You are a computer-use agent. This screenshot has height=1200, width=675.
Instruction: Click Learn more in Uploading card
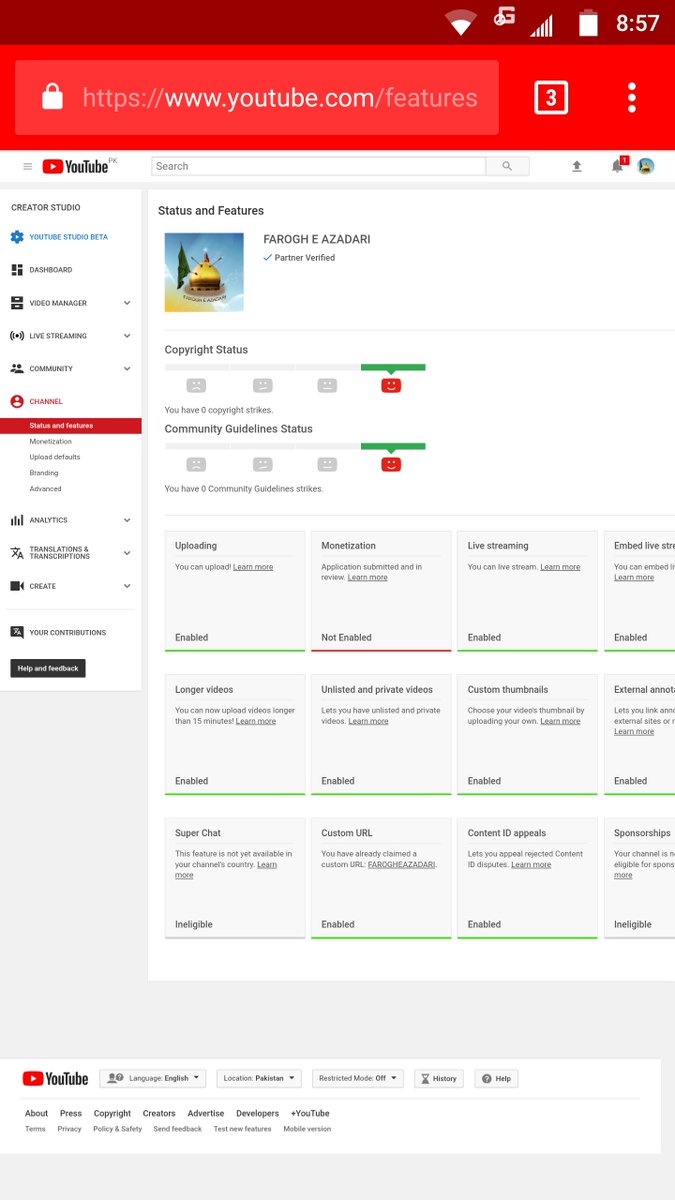253,567
